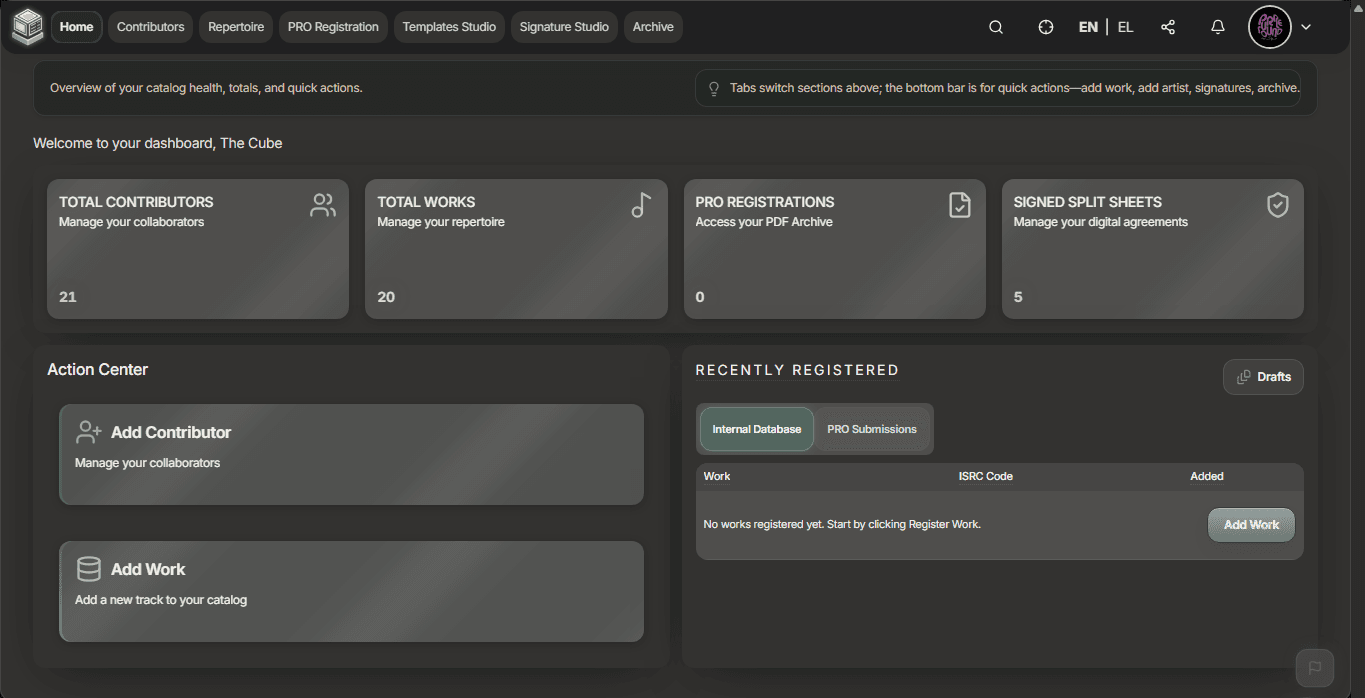Click Add Work button in the table

[1251, 525]
